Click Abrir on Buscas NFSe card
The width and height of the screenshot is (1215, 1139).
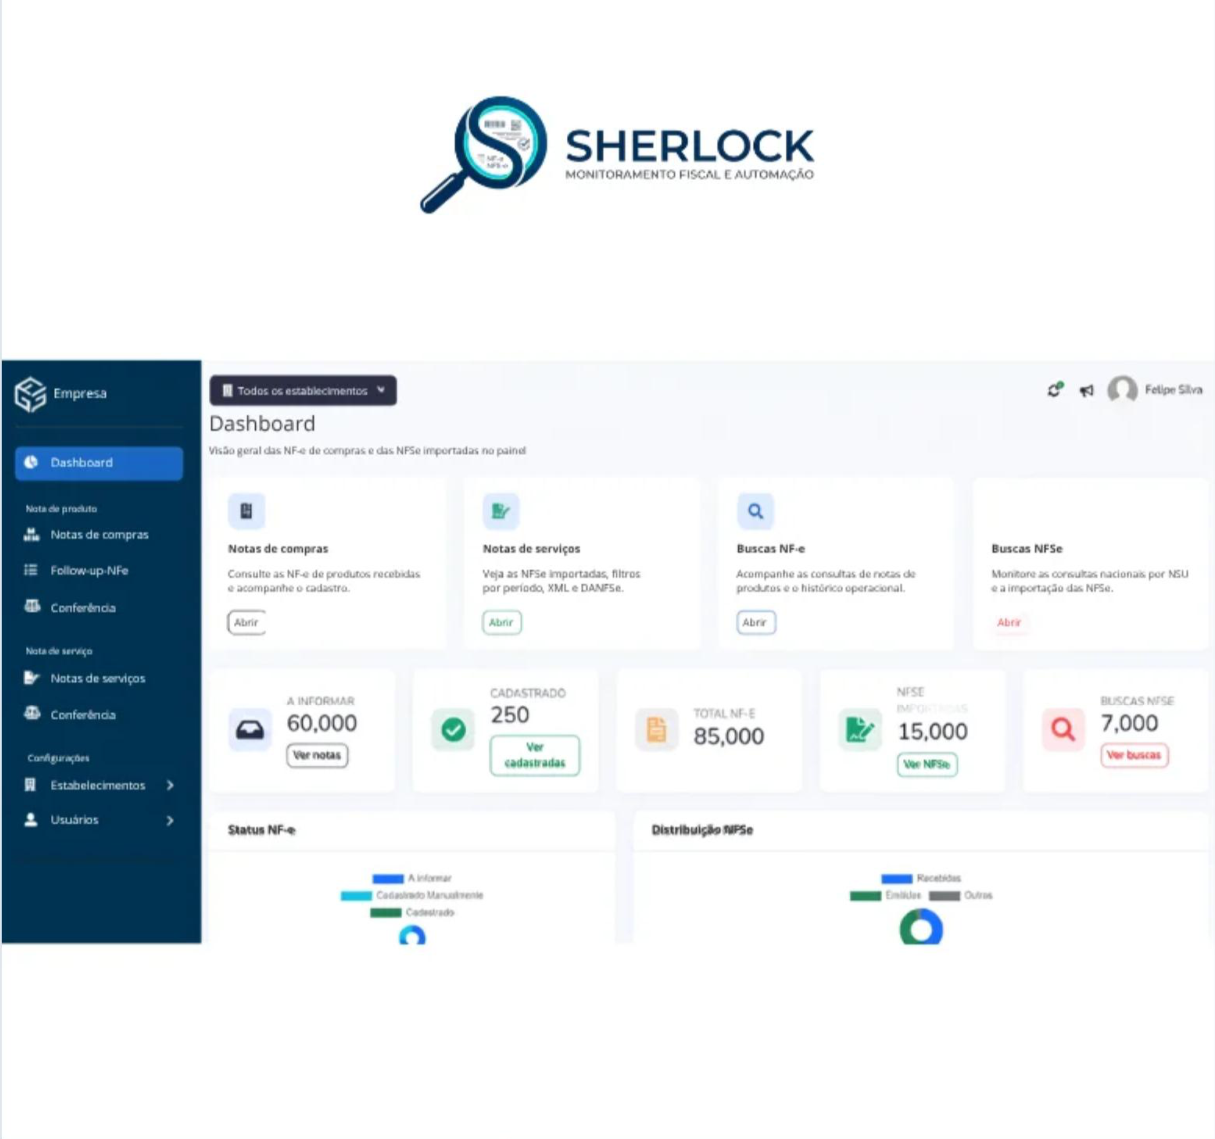[x=1009, y=622]
